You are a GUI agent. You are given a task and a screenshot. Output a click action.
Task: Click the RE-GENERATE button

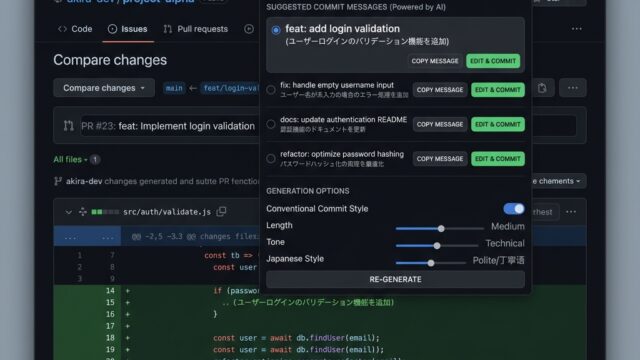[x=395, y=279]
